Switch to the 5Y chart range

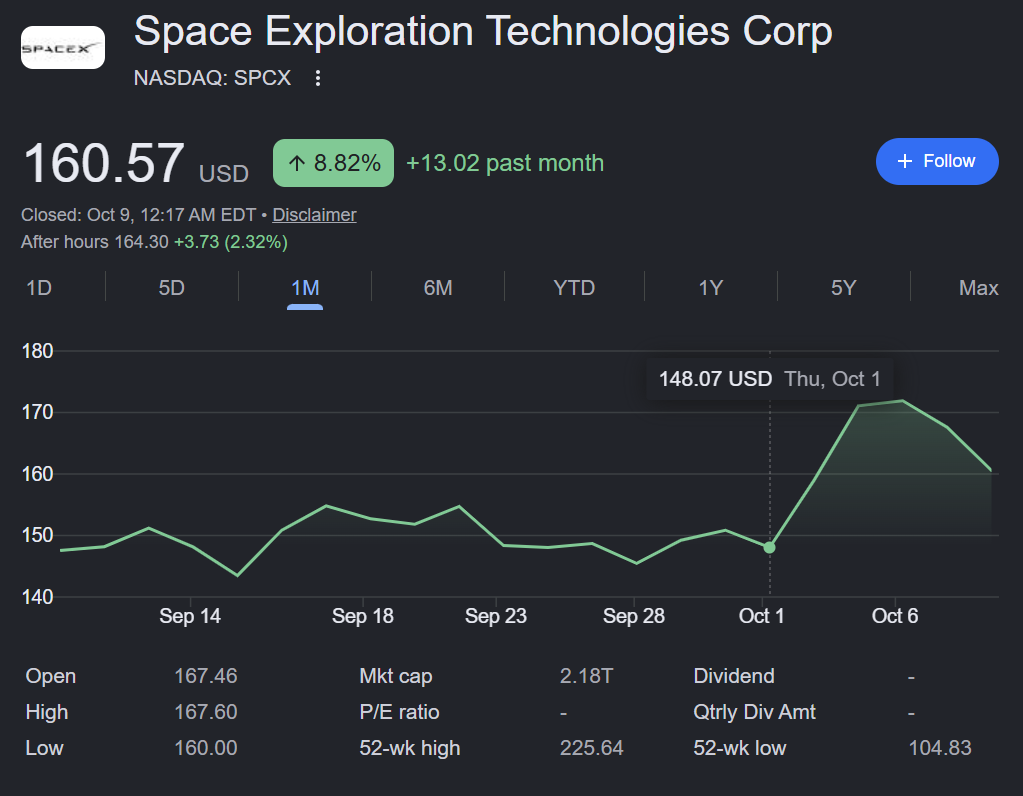844,288
